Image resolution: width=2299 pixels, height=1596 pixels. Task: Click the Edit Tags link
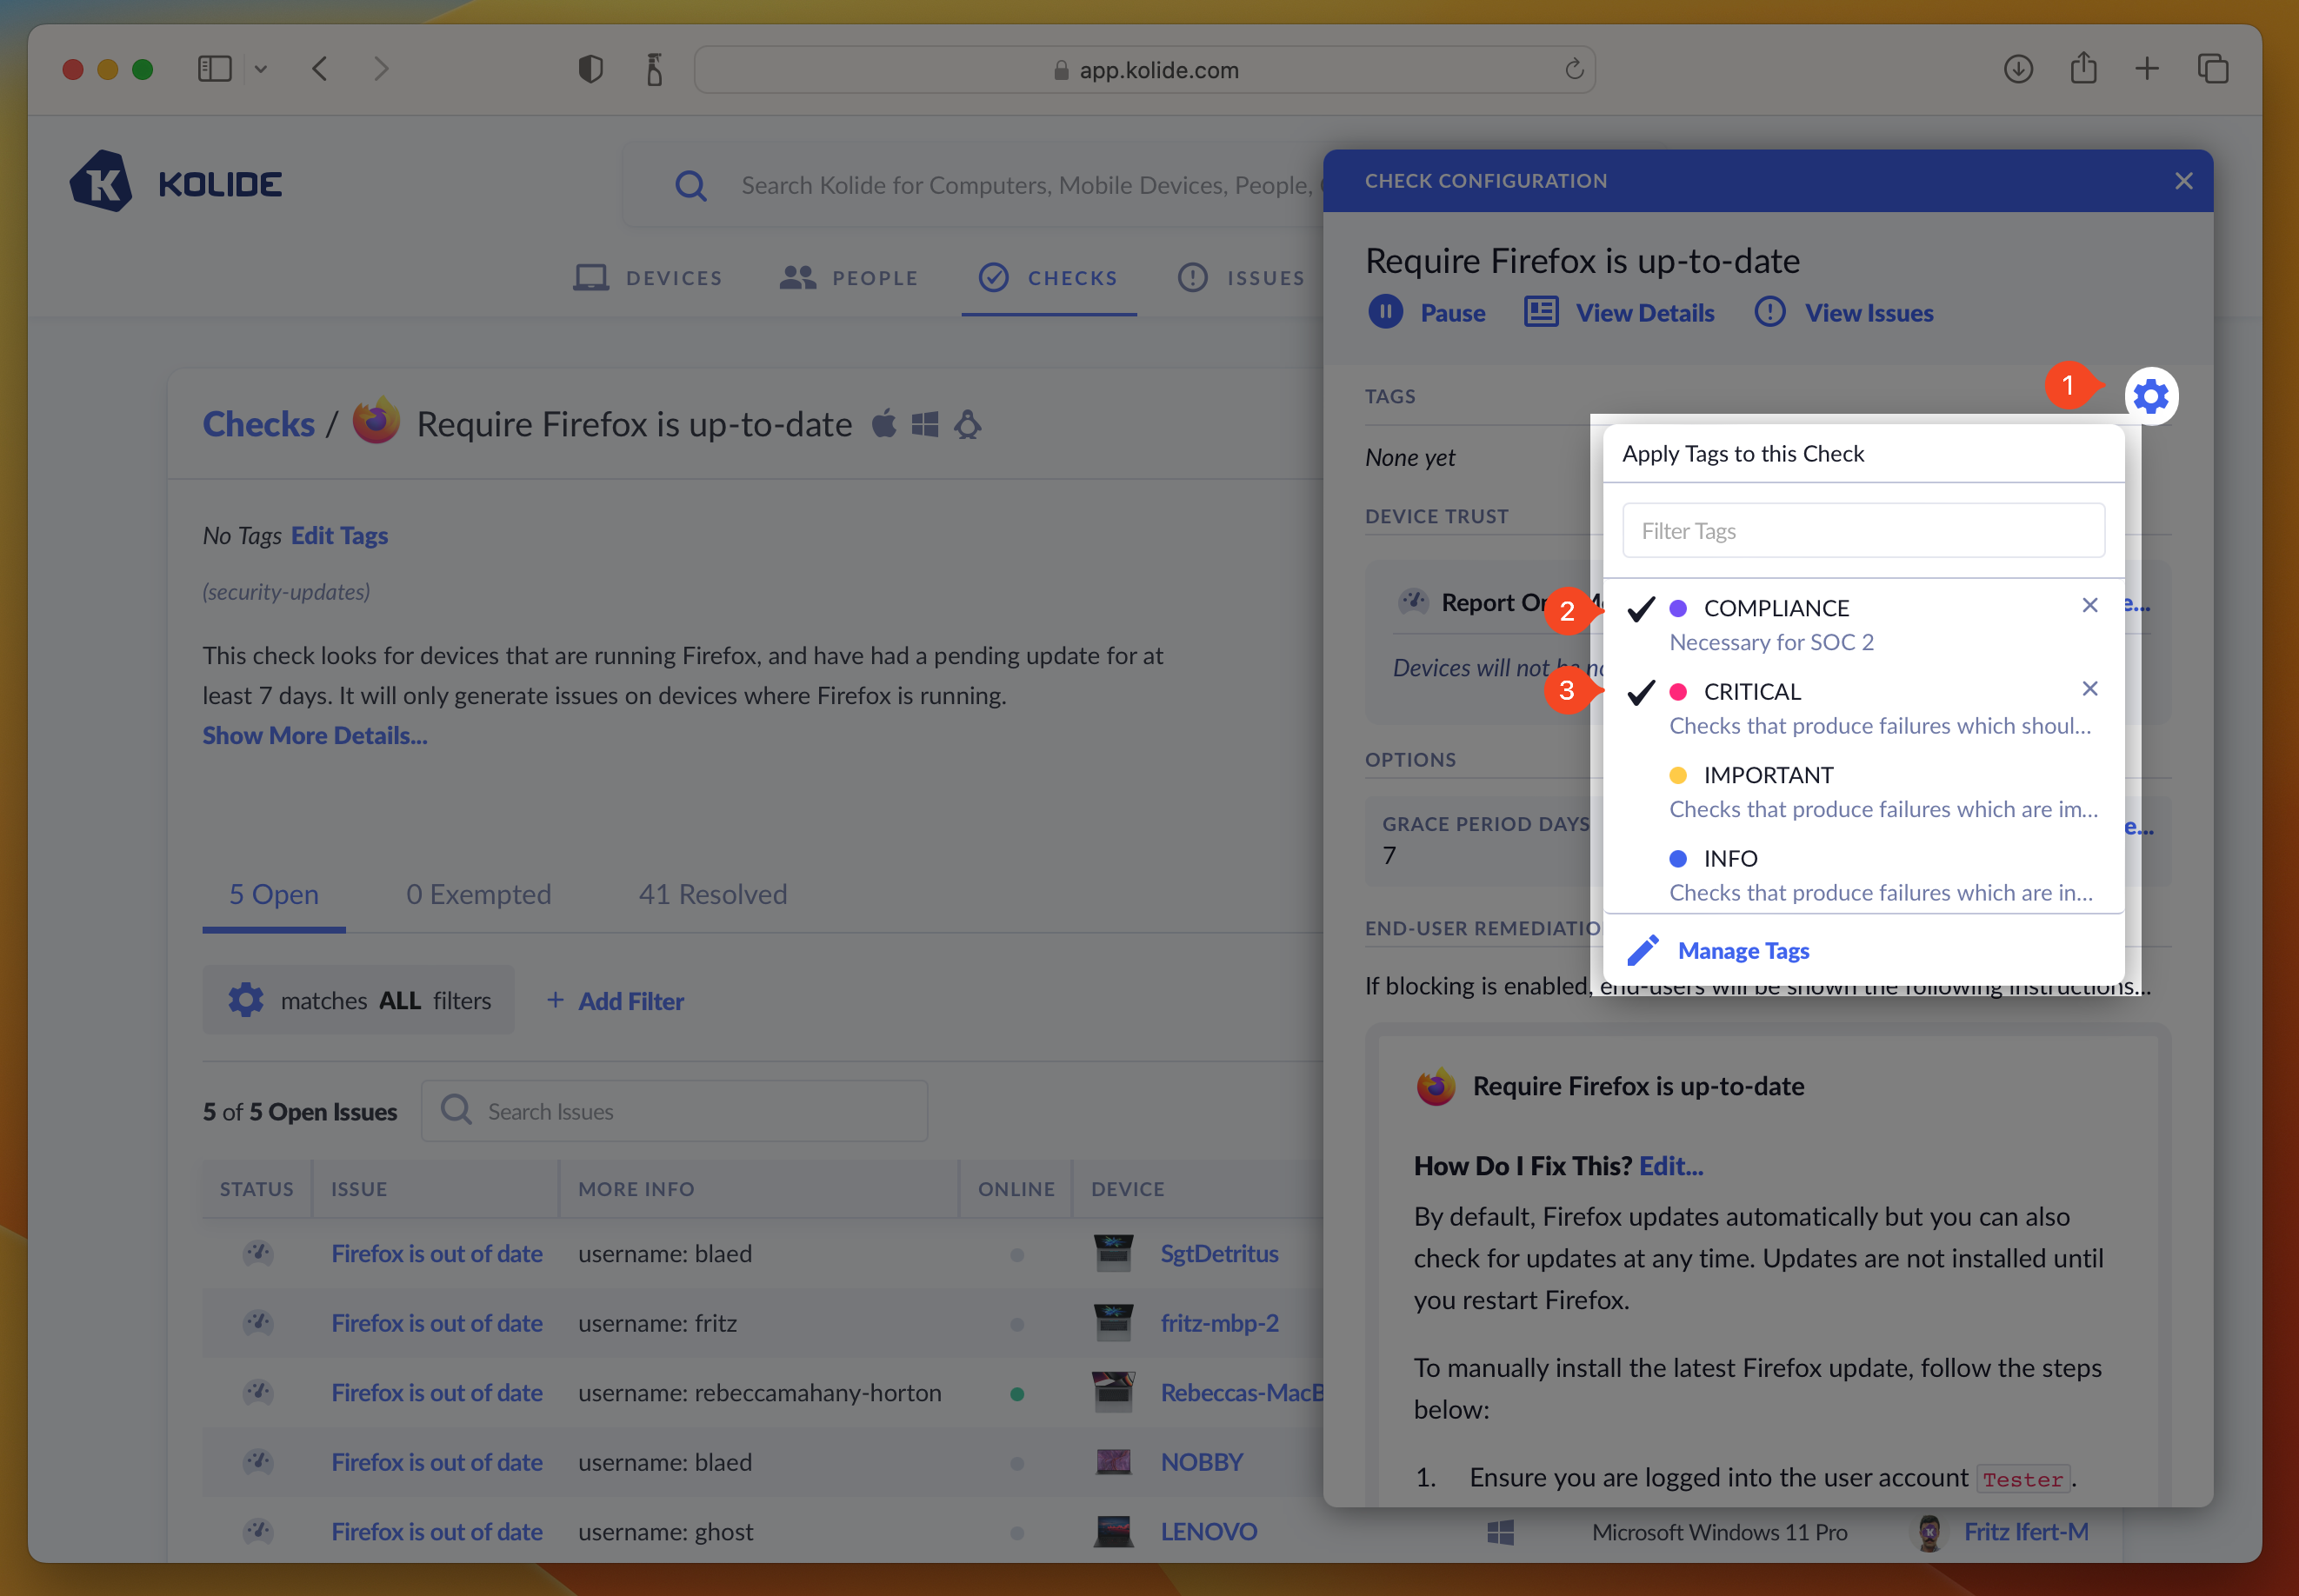point(339,536)
